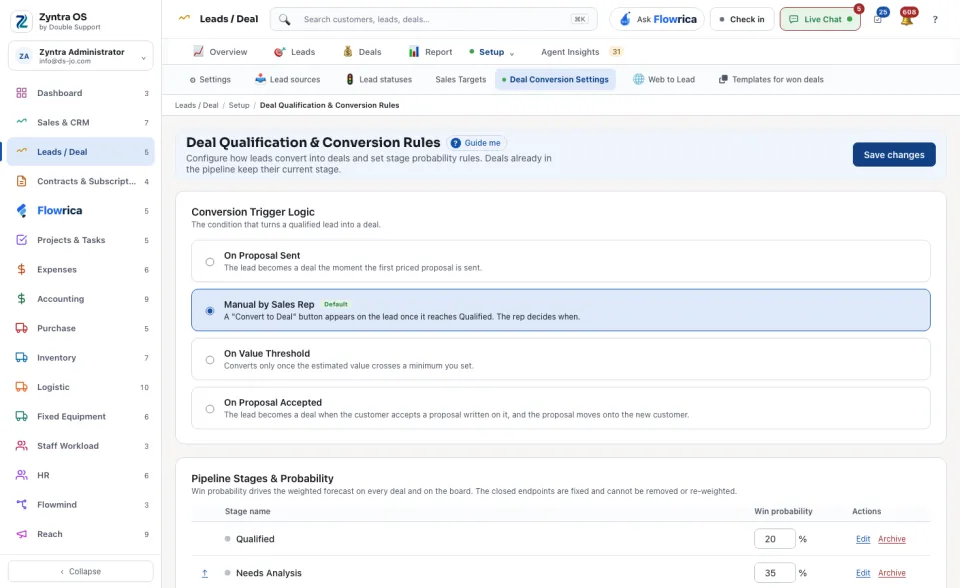
Task: Switch to Web to Lead sub-tab
Action: pos(664,80)
